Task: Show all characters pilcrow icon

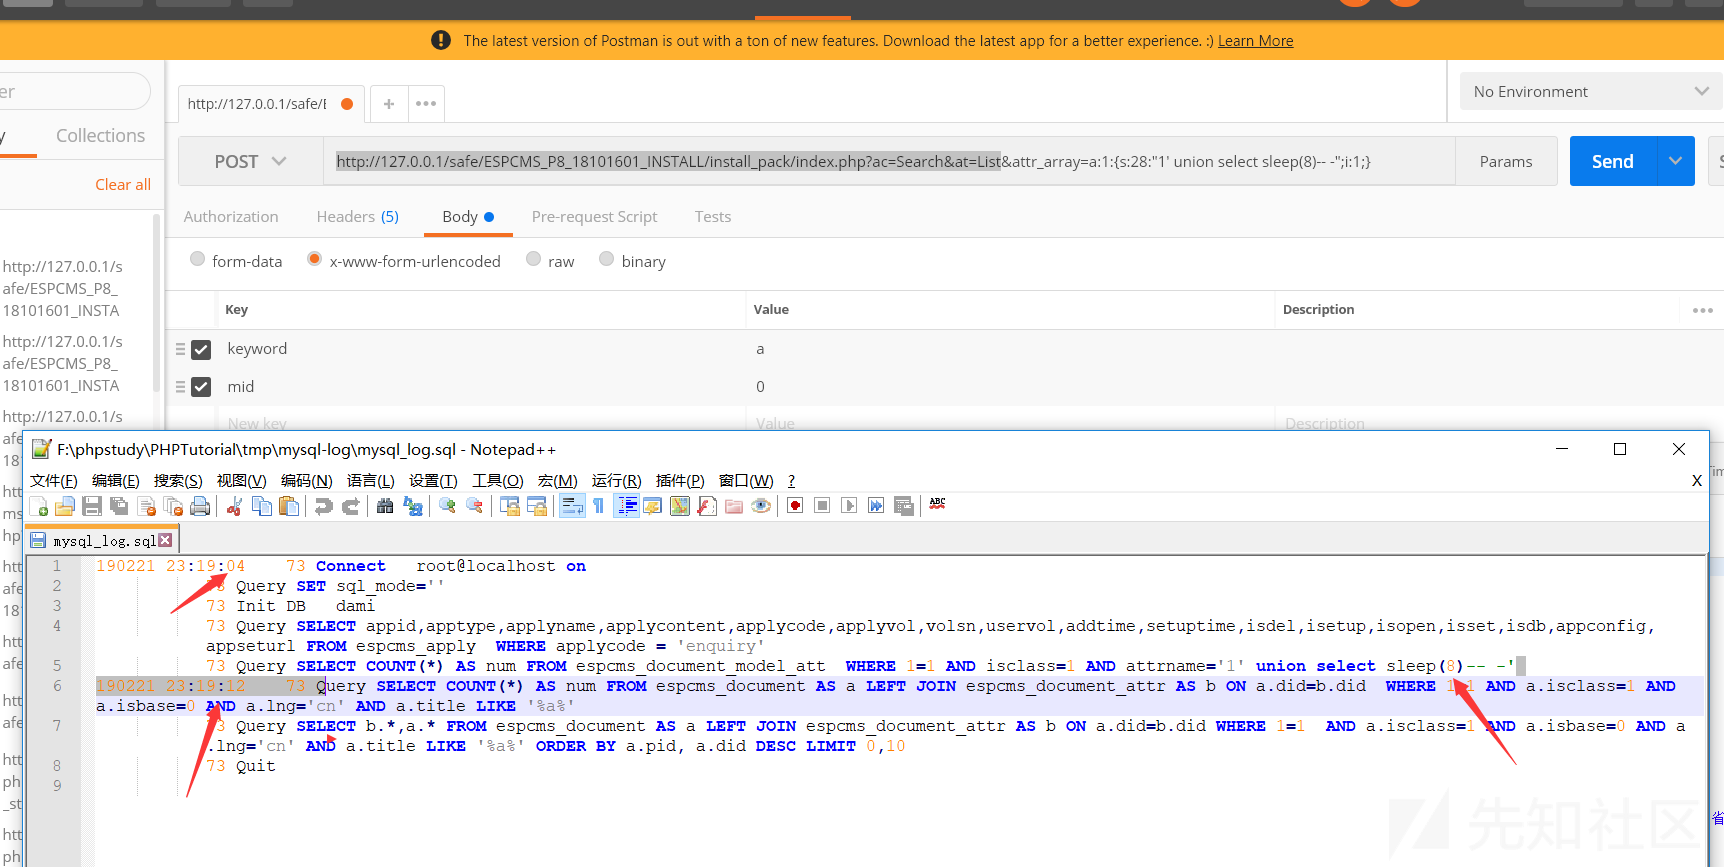Action: tap(598, 506)
